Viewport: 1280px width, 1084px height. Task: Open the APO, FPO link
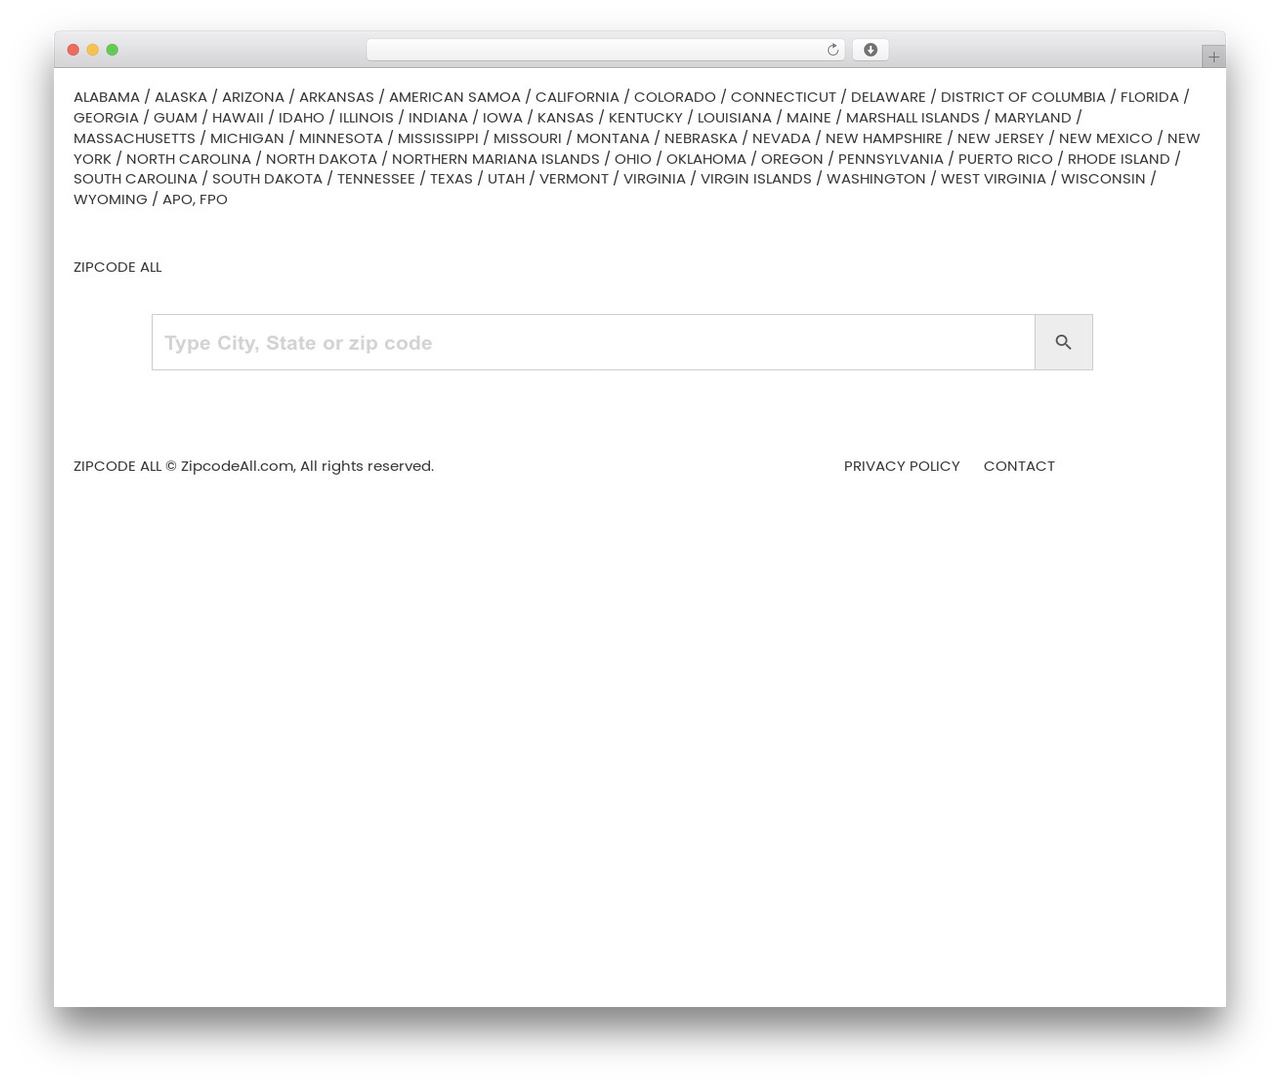(x=195, y=200)
